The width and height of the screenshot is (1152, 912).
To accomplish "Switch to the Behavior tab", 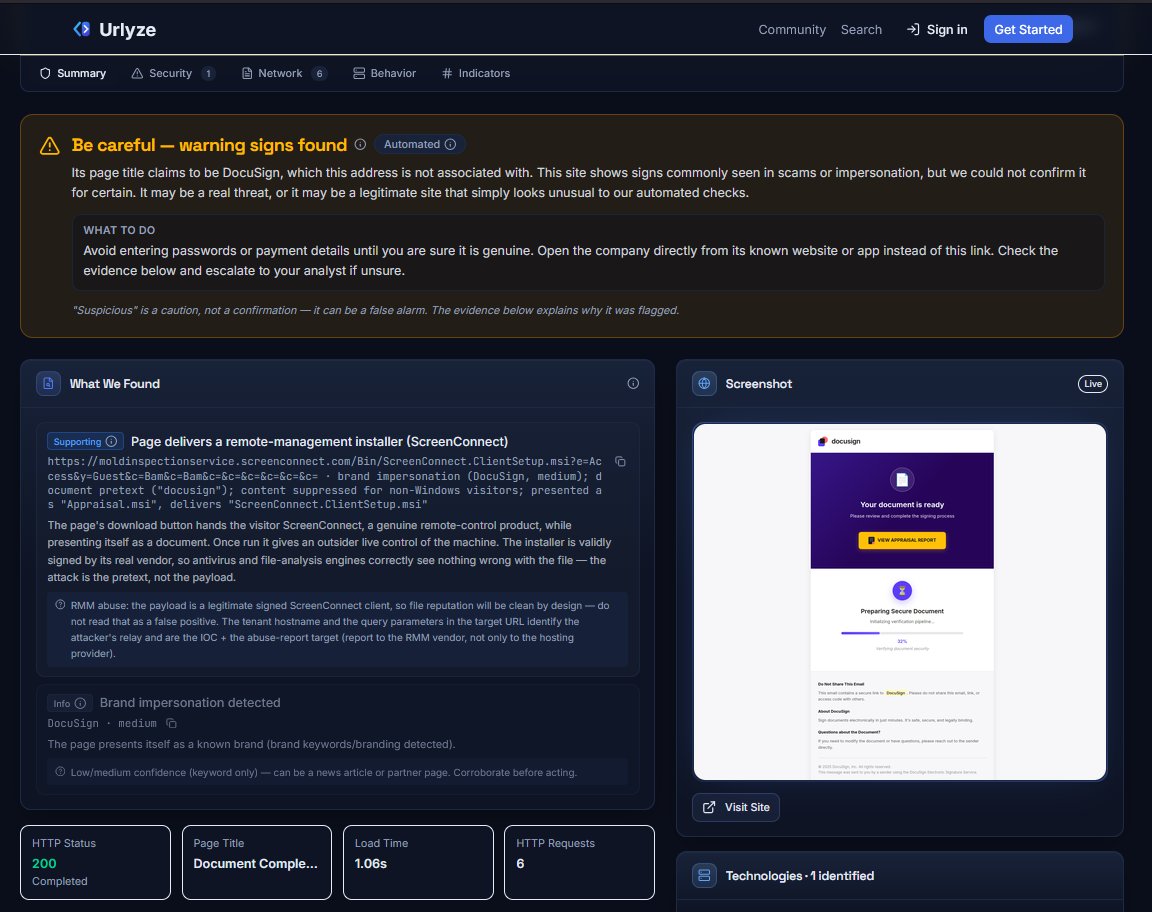I will [x=384, y=73].
